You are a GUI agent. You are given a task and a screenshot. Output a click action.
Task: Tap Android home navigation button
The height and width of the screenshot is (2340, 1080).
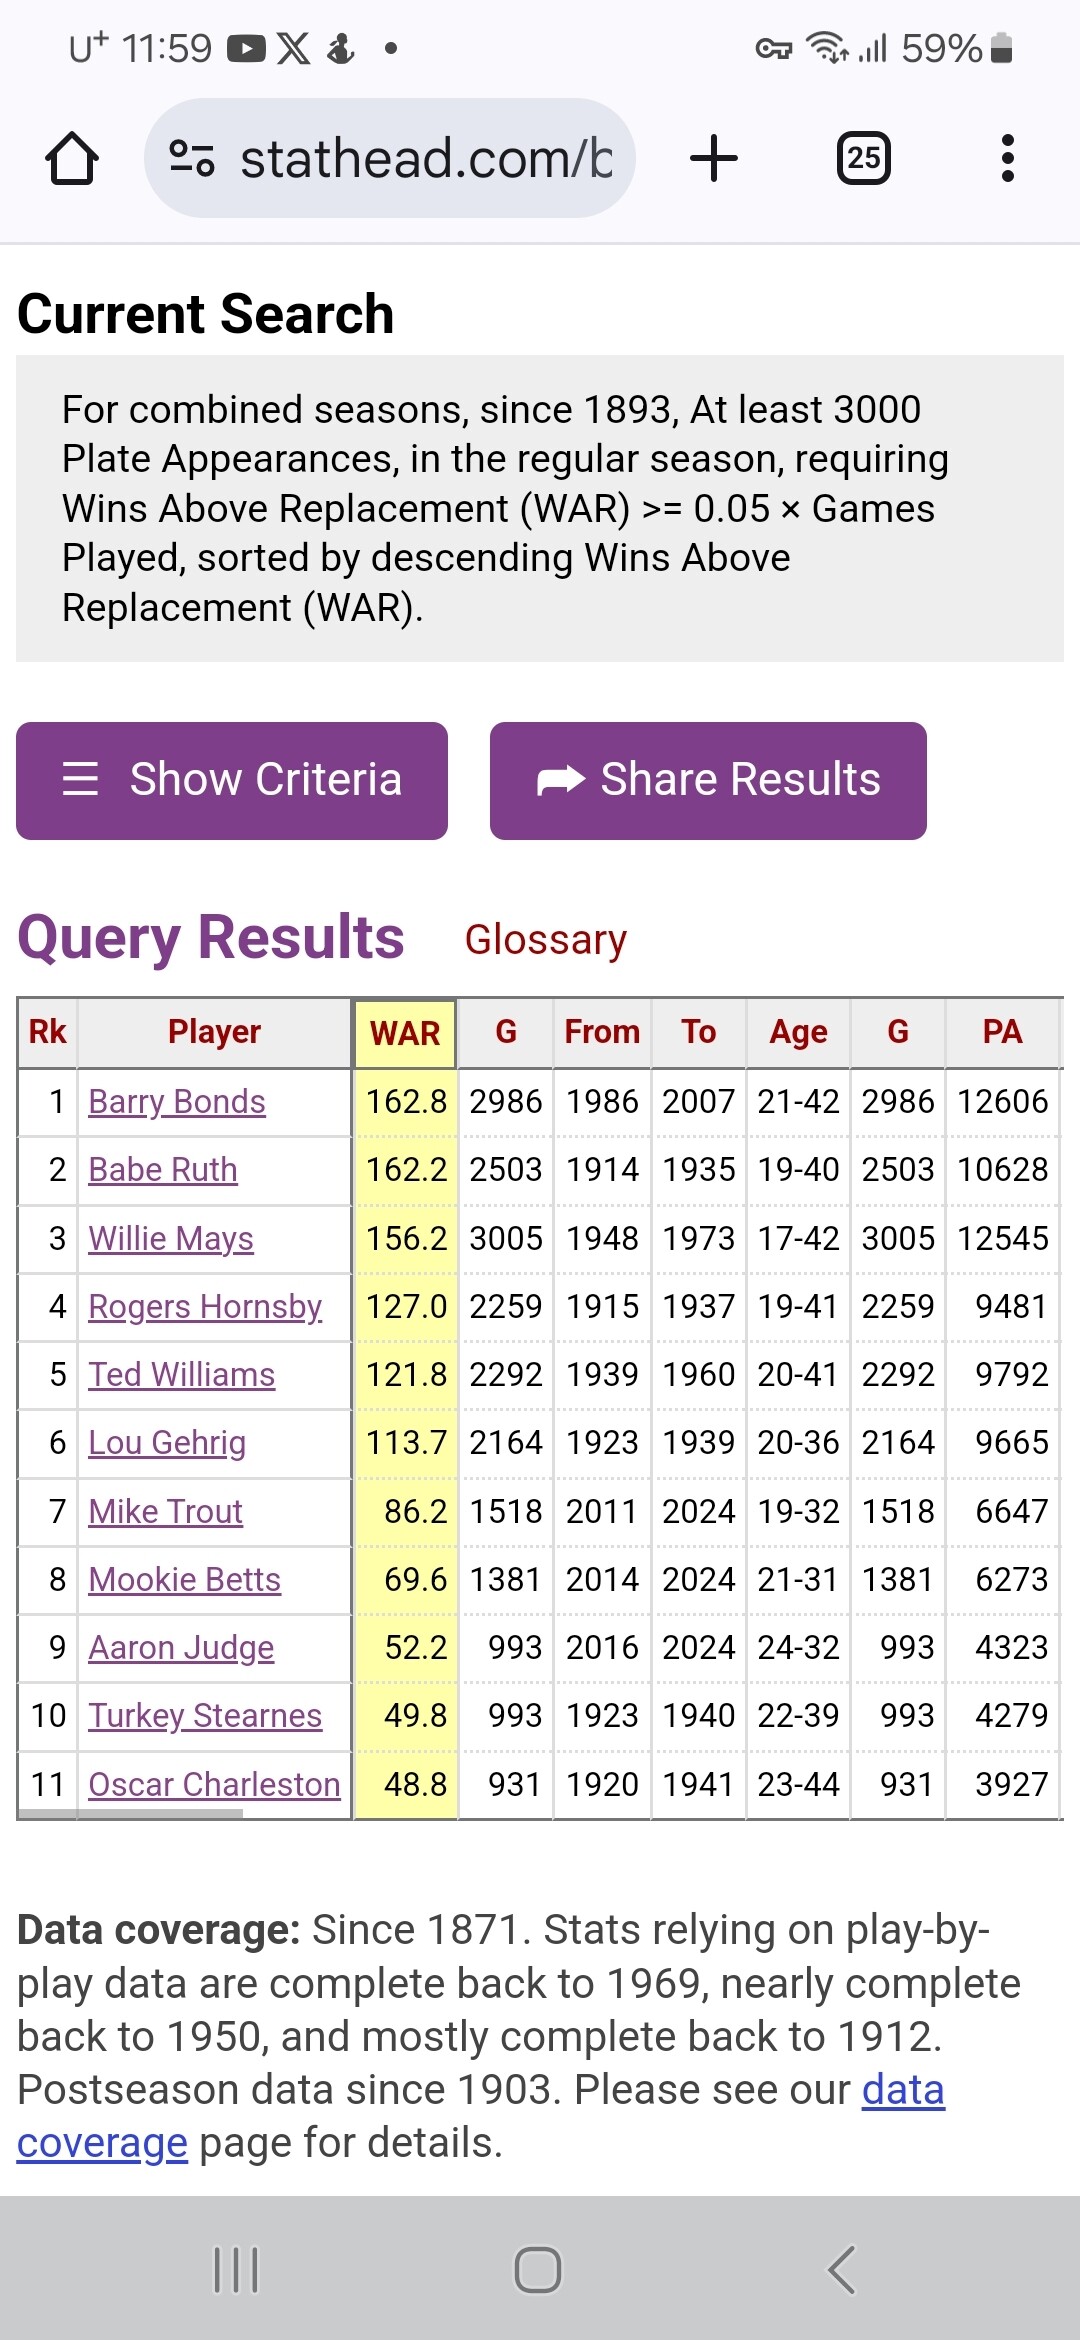pyautogui.click(x=538, y=2270)
